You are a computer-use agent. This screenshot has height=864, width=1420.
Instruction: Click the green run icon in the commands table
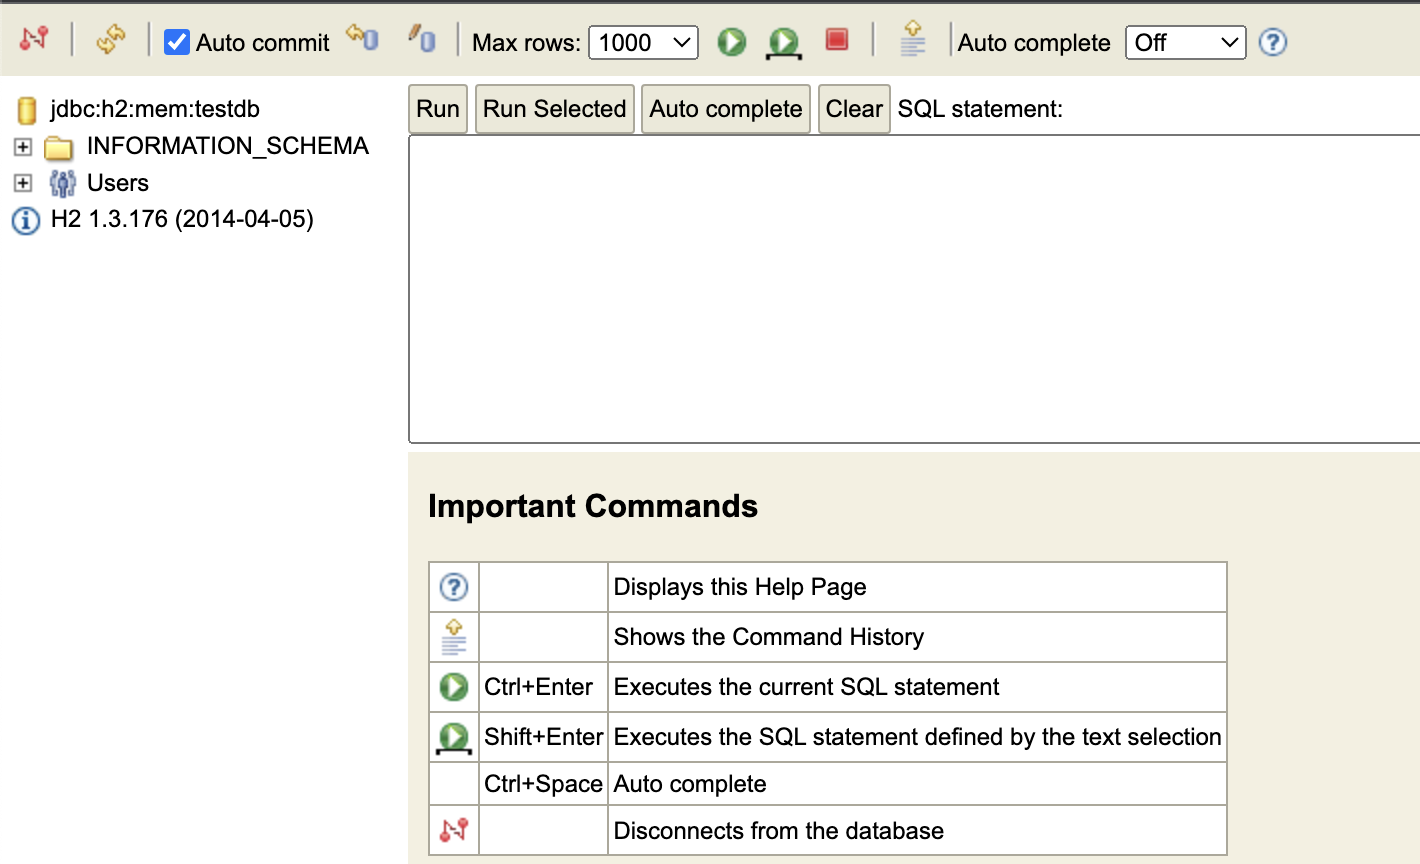[454, 687]
